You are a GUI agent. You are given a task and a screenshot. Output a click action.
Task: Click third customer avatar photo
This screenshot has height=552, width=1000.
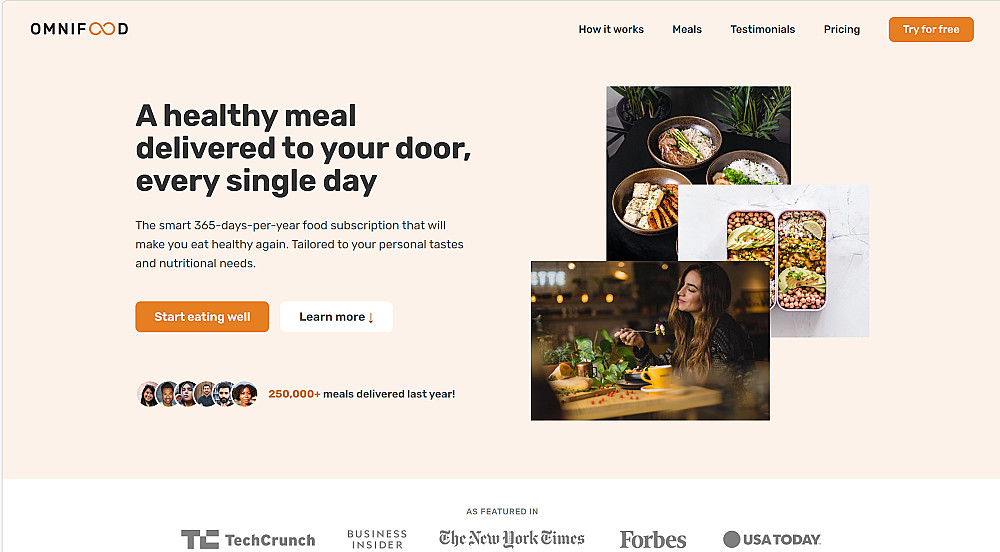click(186, 394)
